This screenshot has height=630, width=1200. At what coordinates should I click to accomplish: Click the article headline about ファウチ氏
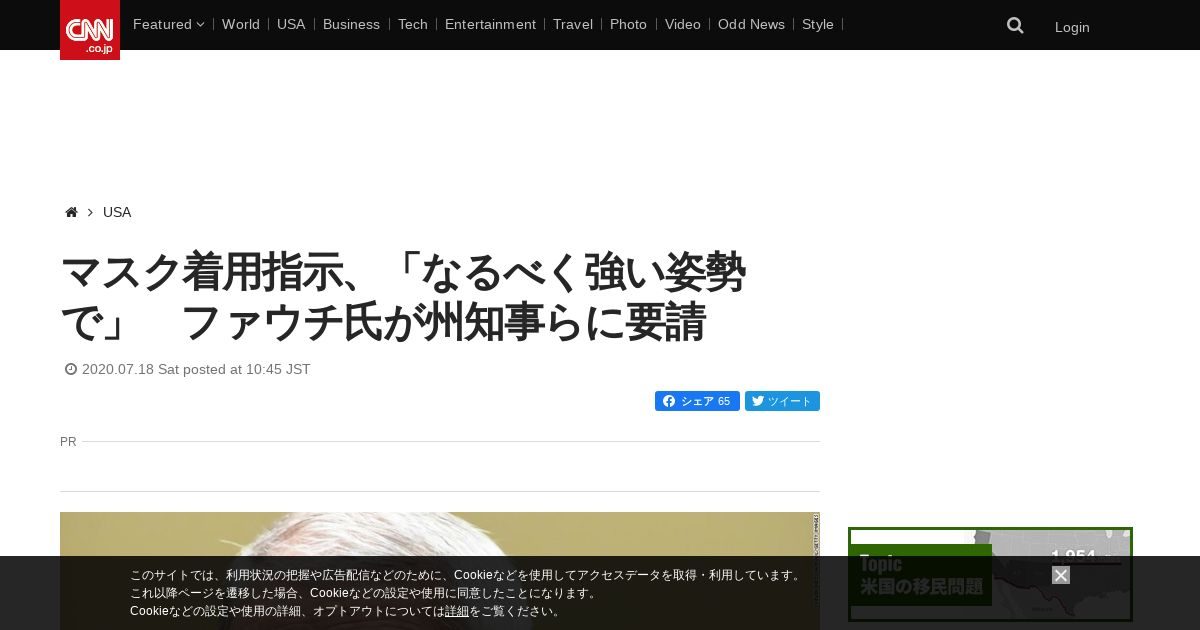click(403, 297)
